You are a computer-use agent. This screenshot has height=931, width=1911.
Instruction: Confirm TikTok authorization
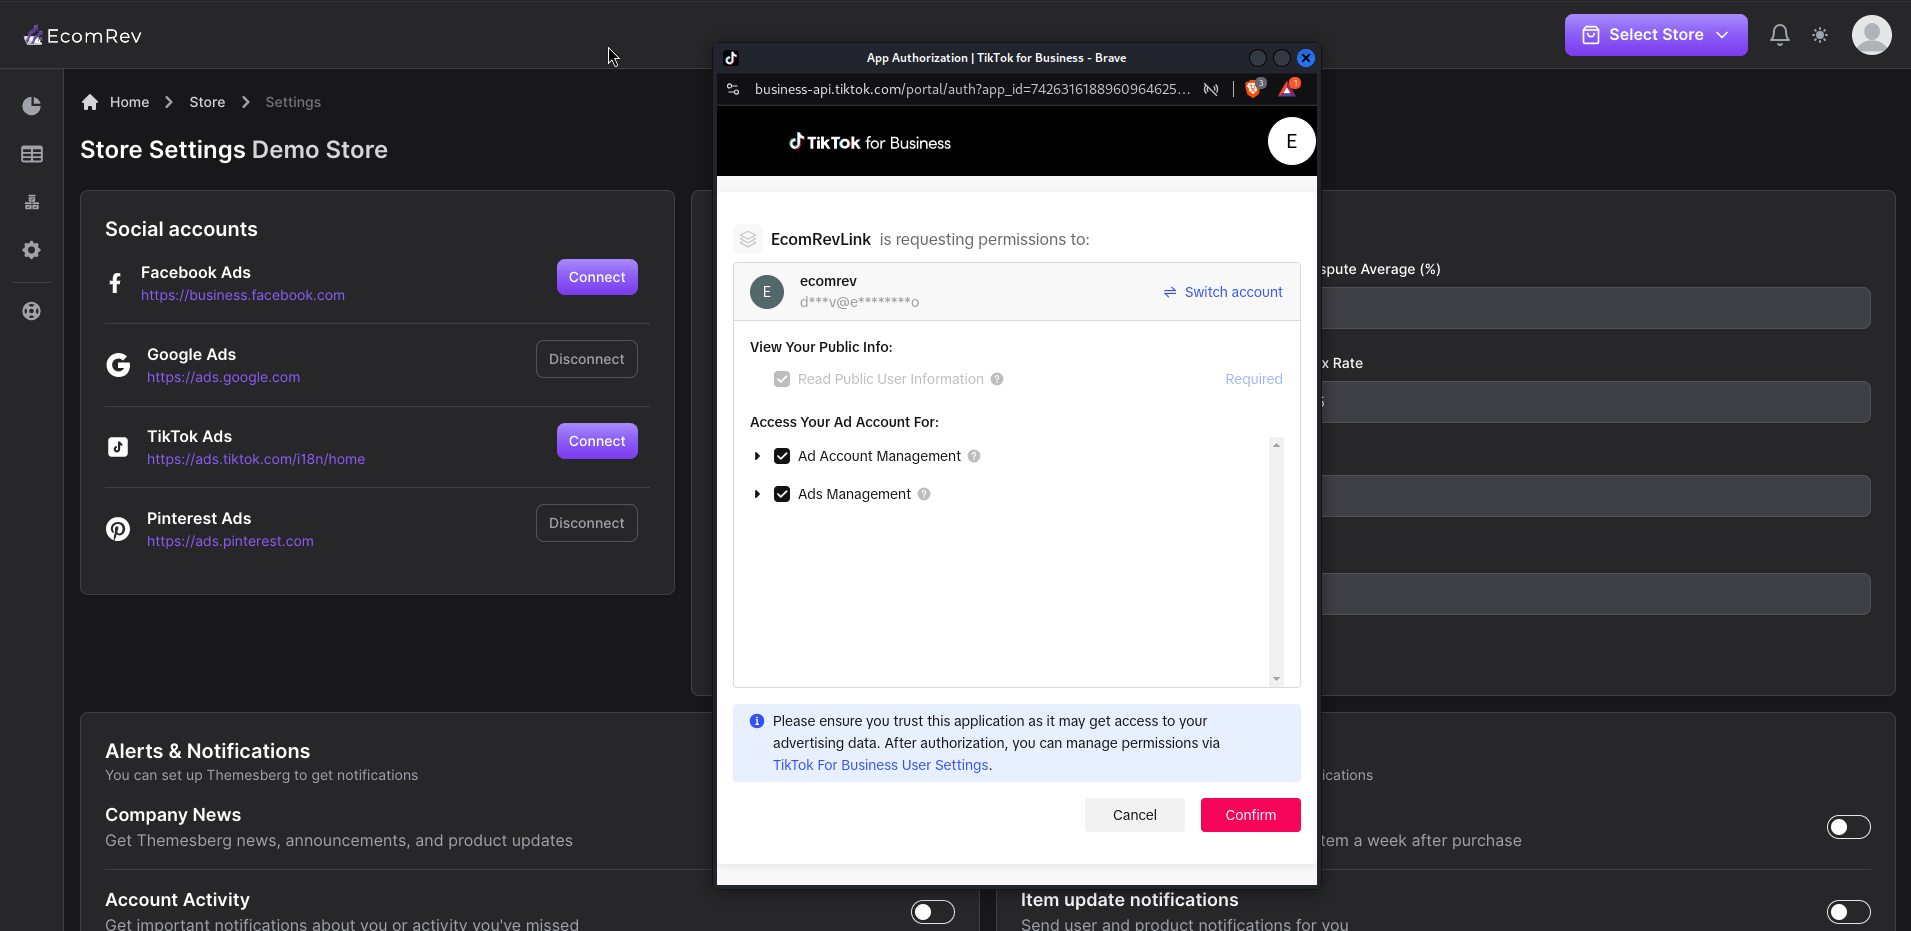pos(1251,815)
